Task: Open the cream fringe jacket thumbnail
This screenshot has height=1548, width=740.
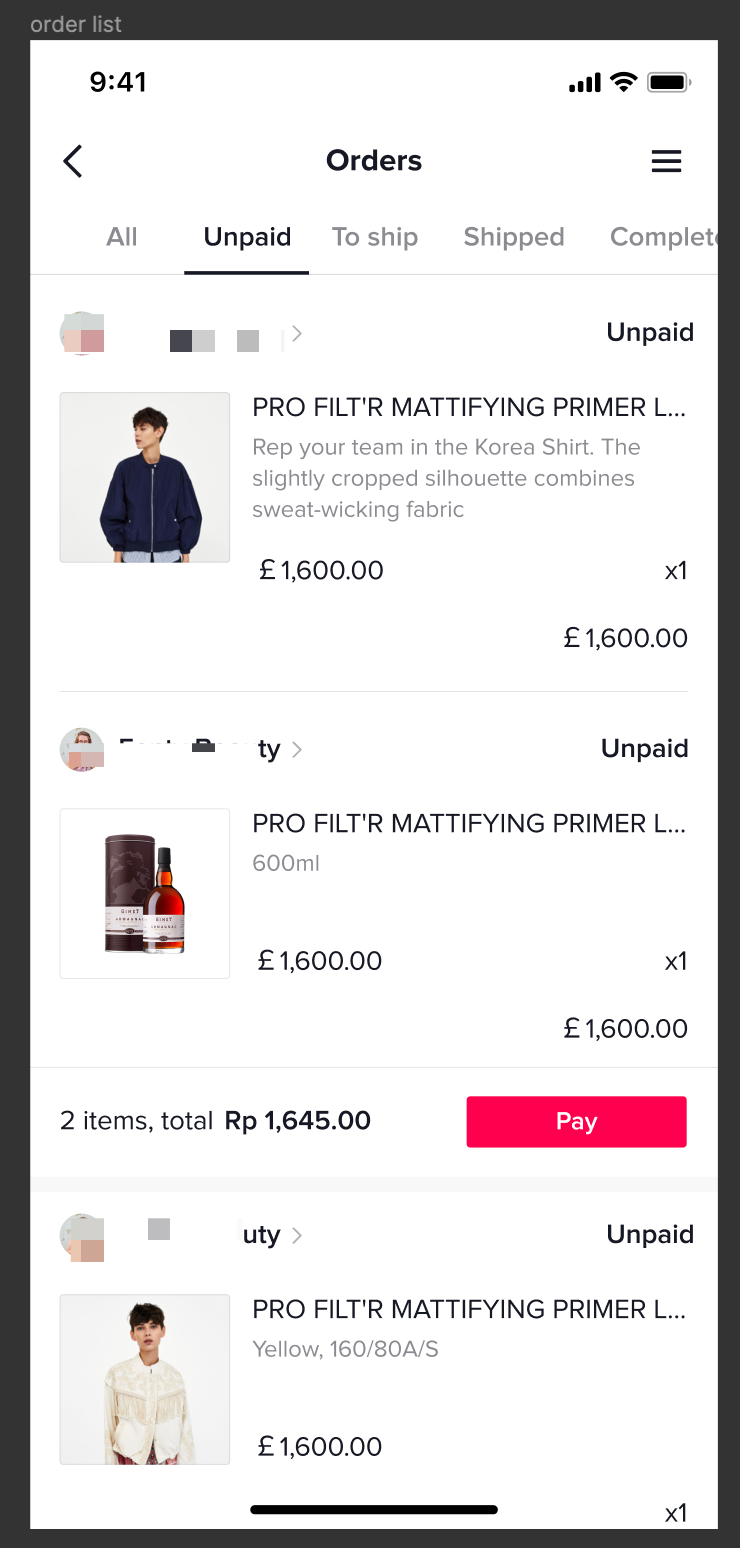Action: point(145,1379)
